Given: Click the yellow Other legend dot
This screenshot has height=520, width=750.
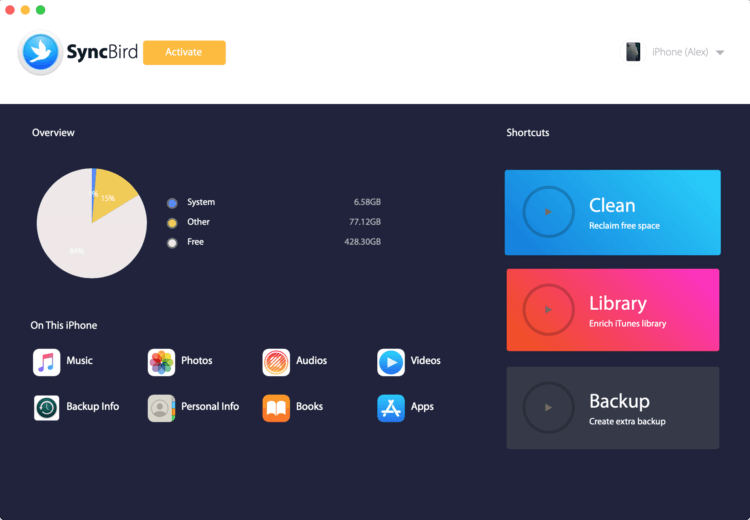Looking at the screenshot, I should coord(172,223).
